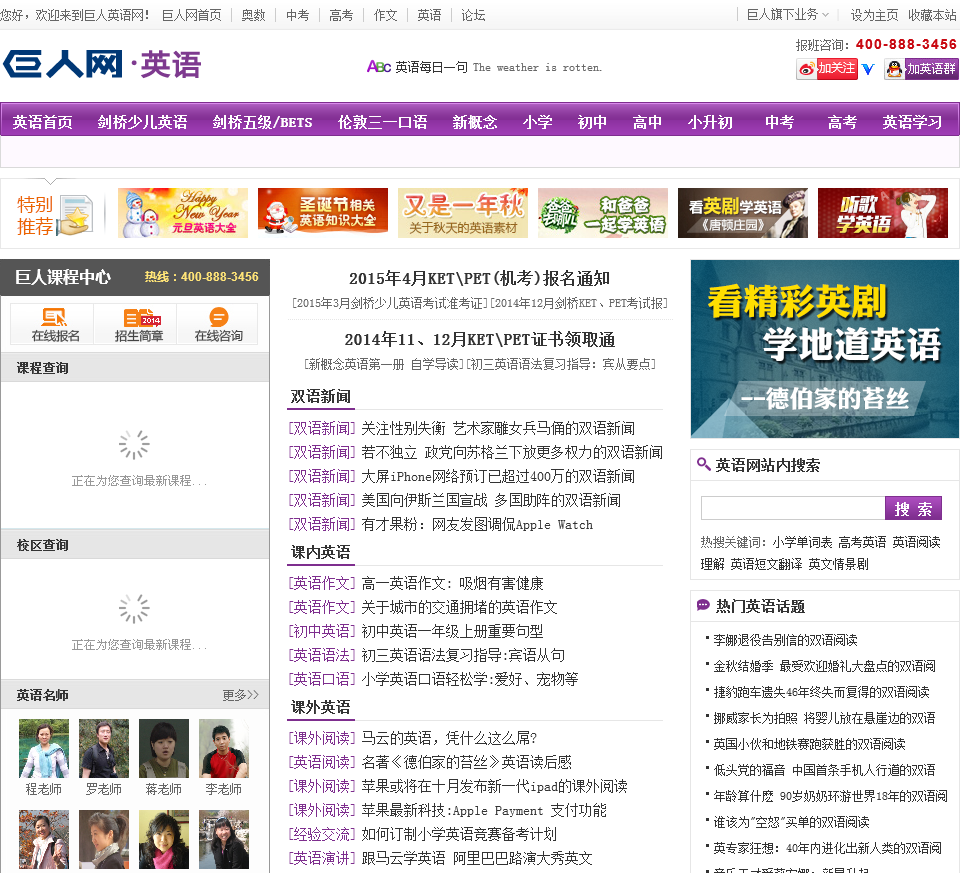Open the 又是一年秋 autumn banner
This screenshot has height=873, width=960.
pos(463,212)
